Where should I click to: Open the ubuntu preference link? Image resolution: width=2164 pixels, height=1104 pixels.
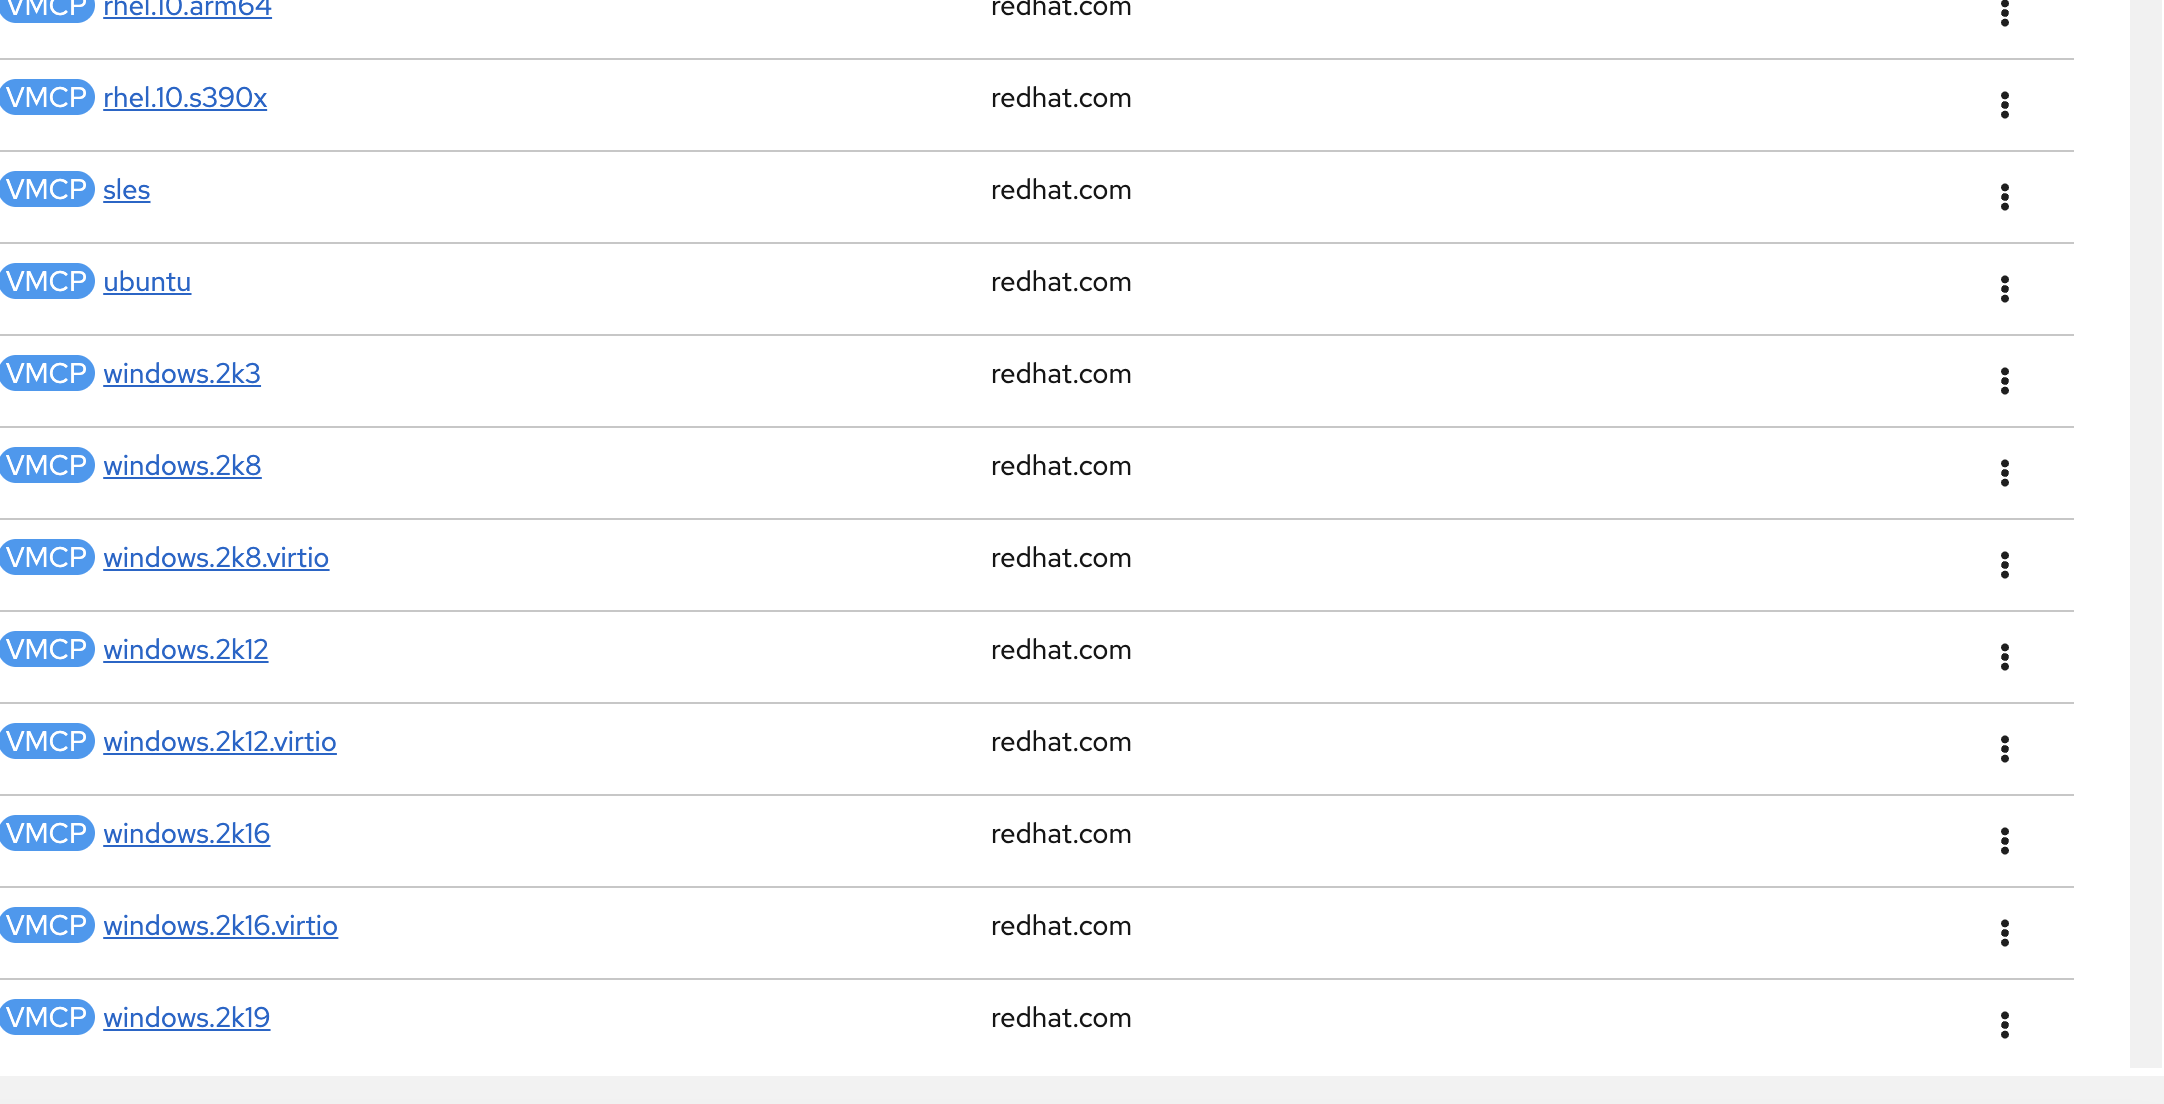pyautogui.click(x=147, y=282)
